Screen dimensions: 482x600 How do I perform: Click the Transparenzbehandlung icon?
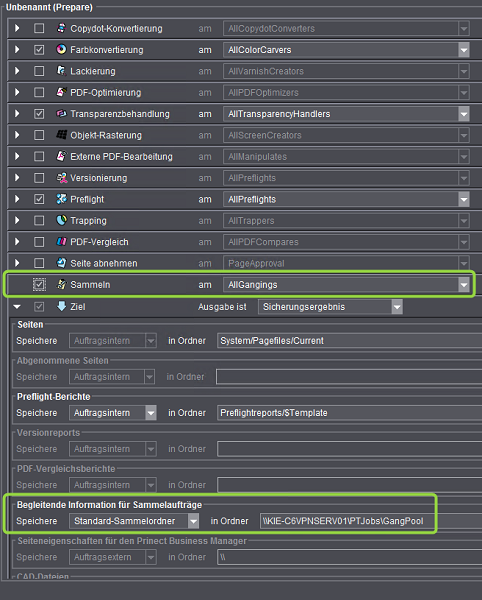tap(61, 114)
